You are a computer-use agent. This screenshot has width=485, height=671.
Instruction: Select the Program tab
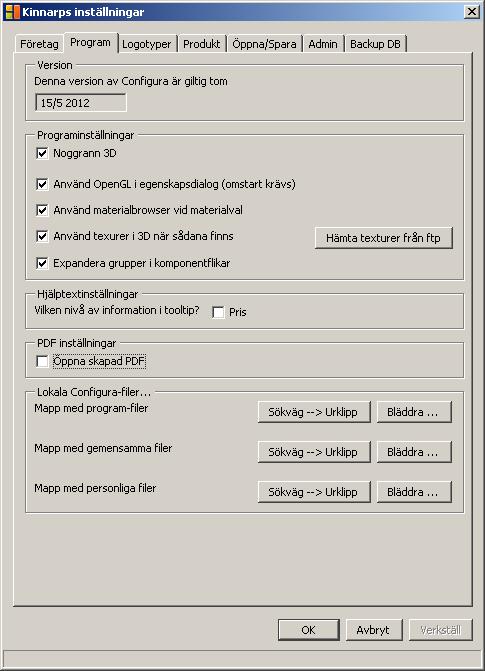[x=90, y=42]
